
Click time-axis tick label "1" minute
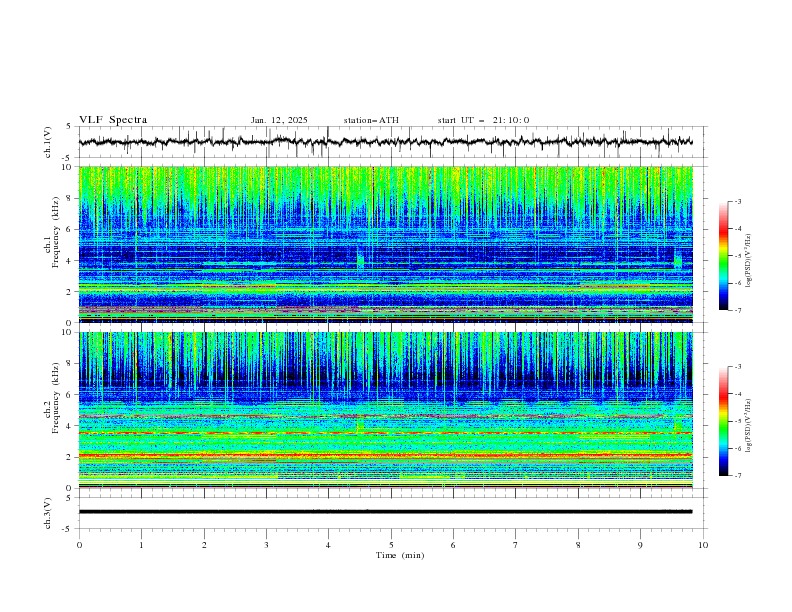pyautogui.click(x=141, y=545)
